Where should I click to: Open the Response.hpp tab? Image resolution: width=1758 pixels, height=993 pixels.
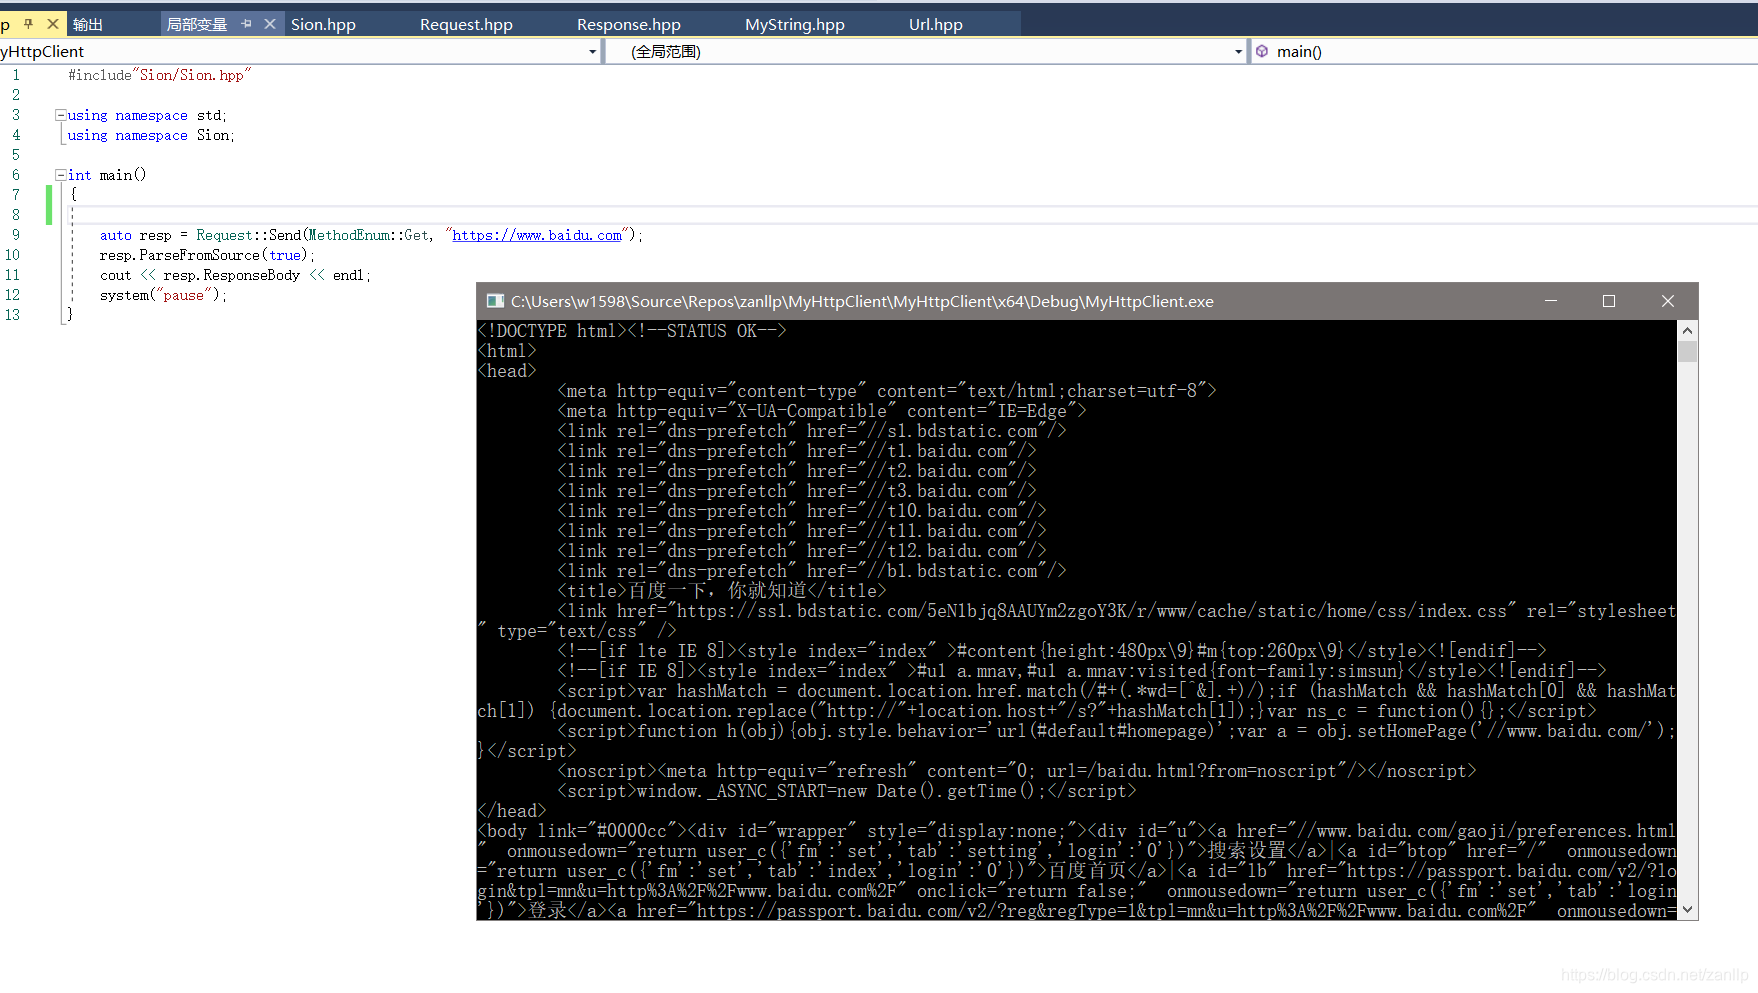pos(628,24)
